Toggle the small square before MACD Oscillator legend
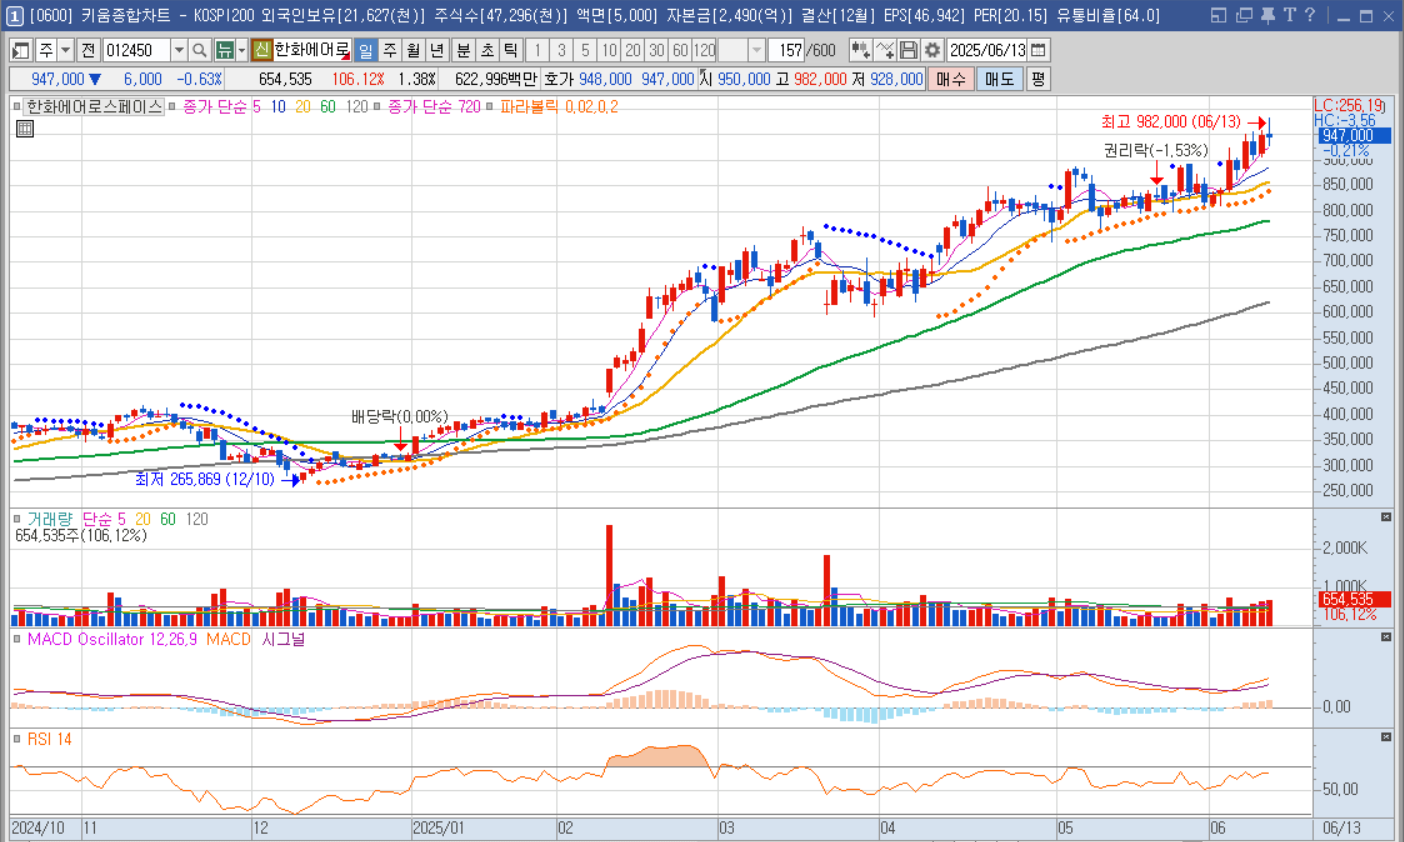1404x842 pixels. click(x=17, y=639)
